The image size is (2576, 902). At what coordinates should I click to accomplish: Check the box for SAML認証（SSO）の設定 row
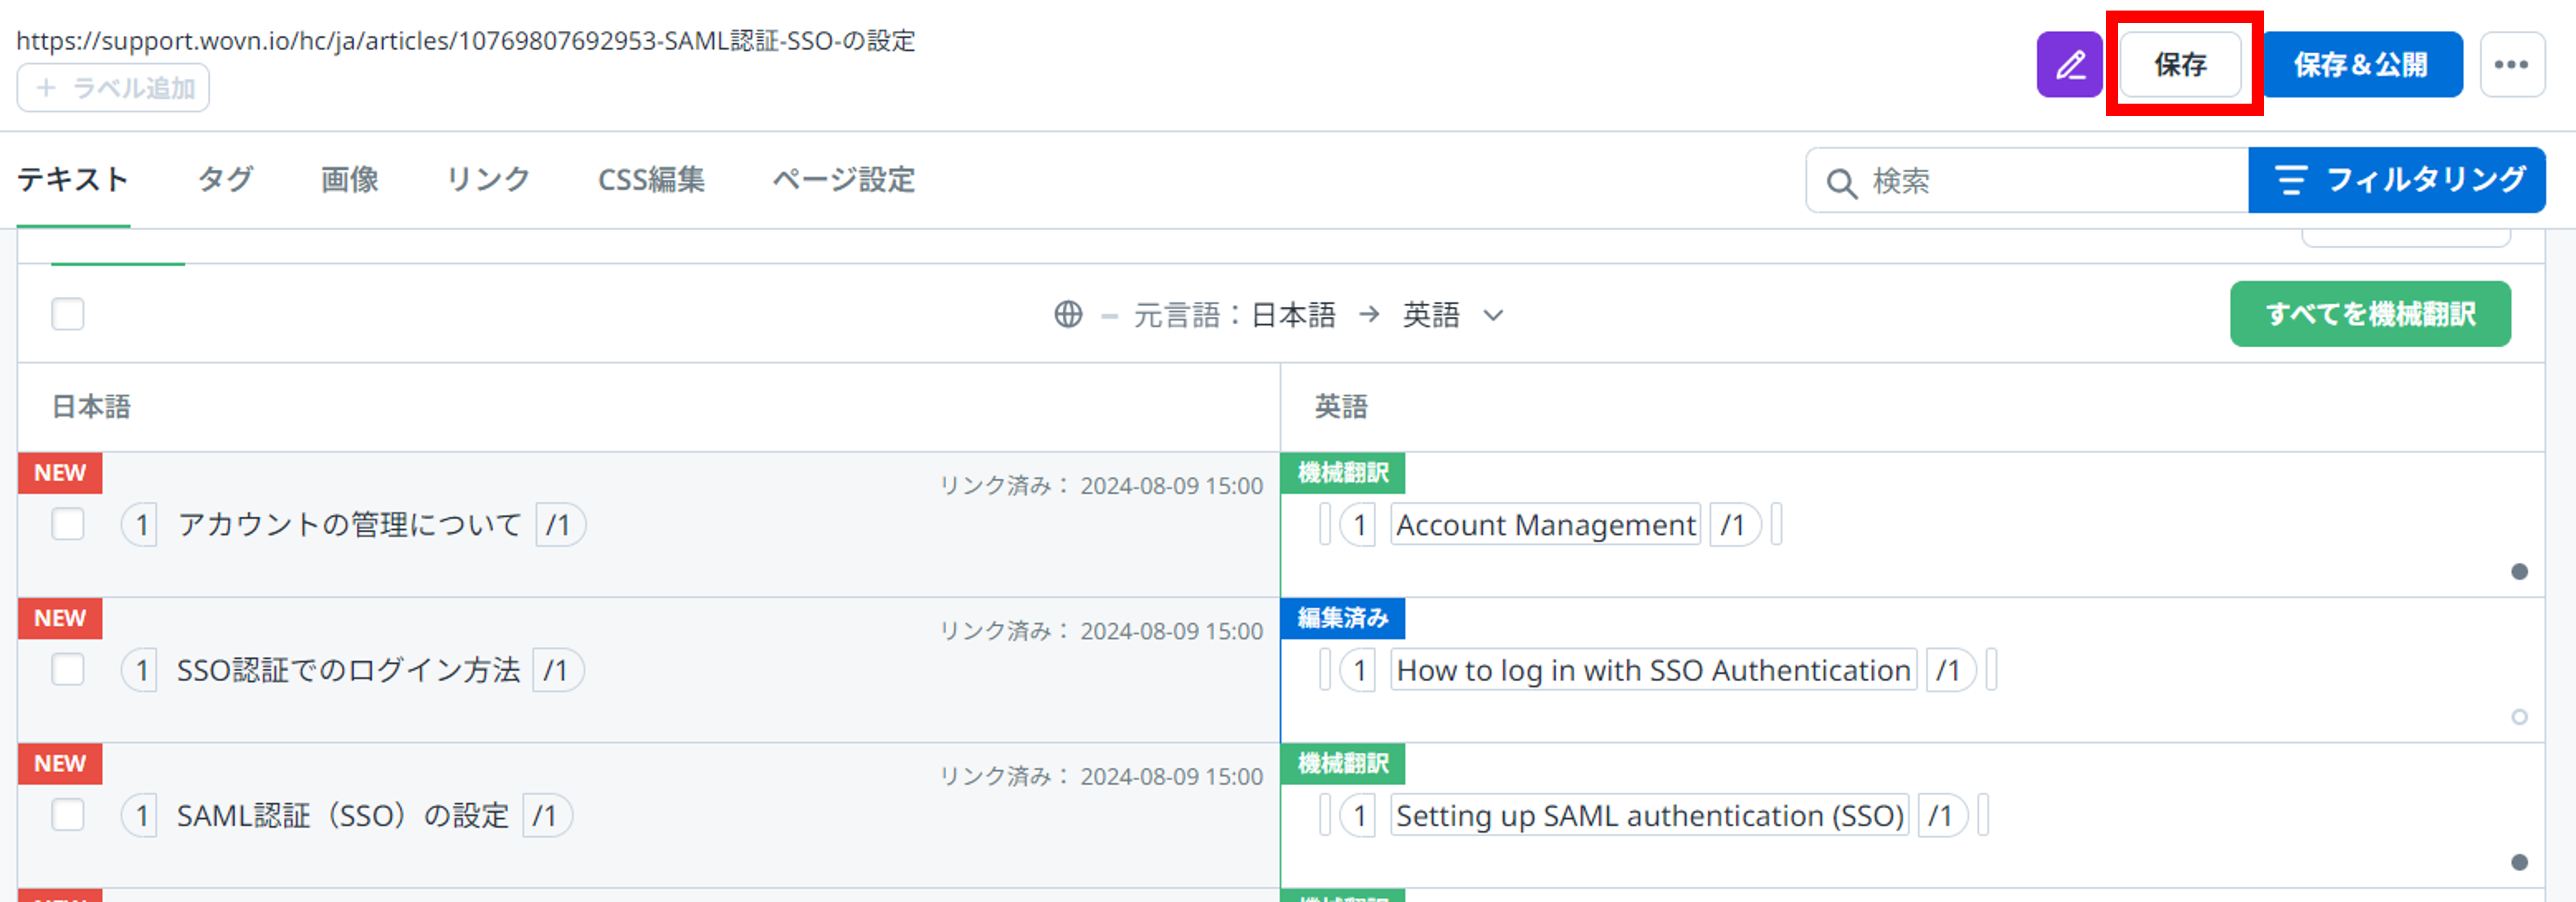(68, 815)
